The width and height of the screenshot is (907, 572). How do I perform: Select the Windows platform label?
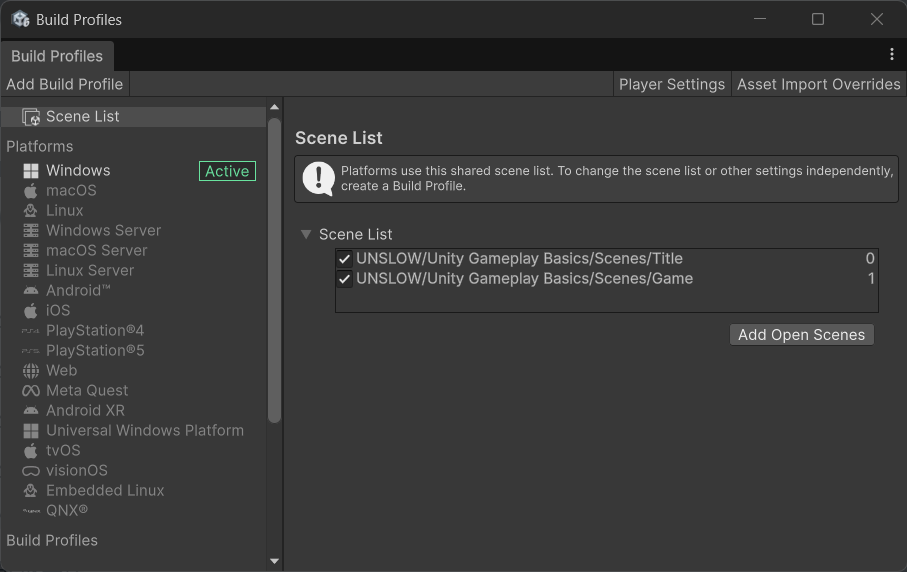click(x=78, y=171)
